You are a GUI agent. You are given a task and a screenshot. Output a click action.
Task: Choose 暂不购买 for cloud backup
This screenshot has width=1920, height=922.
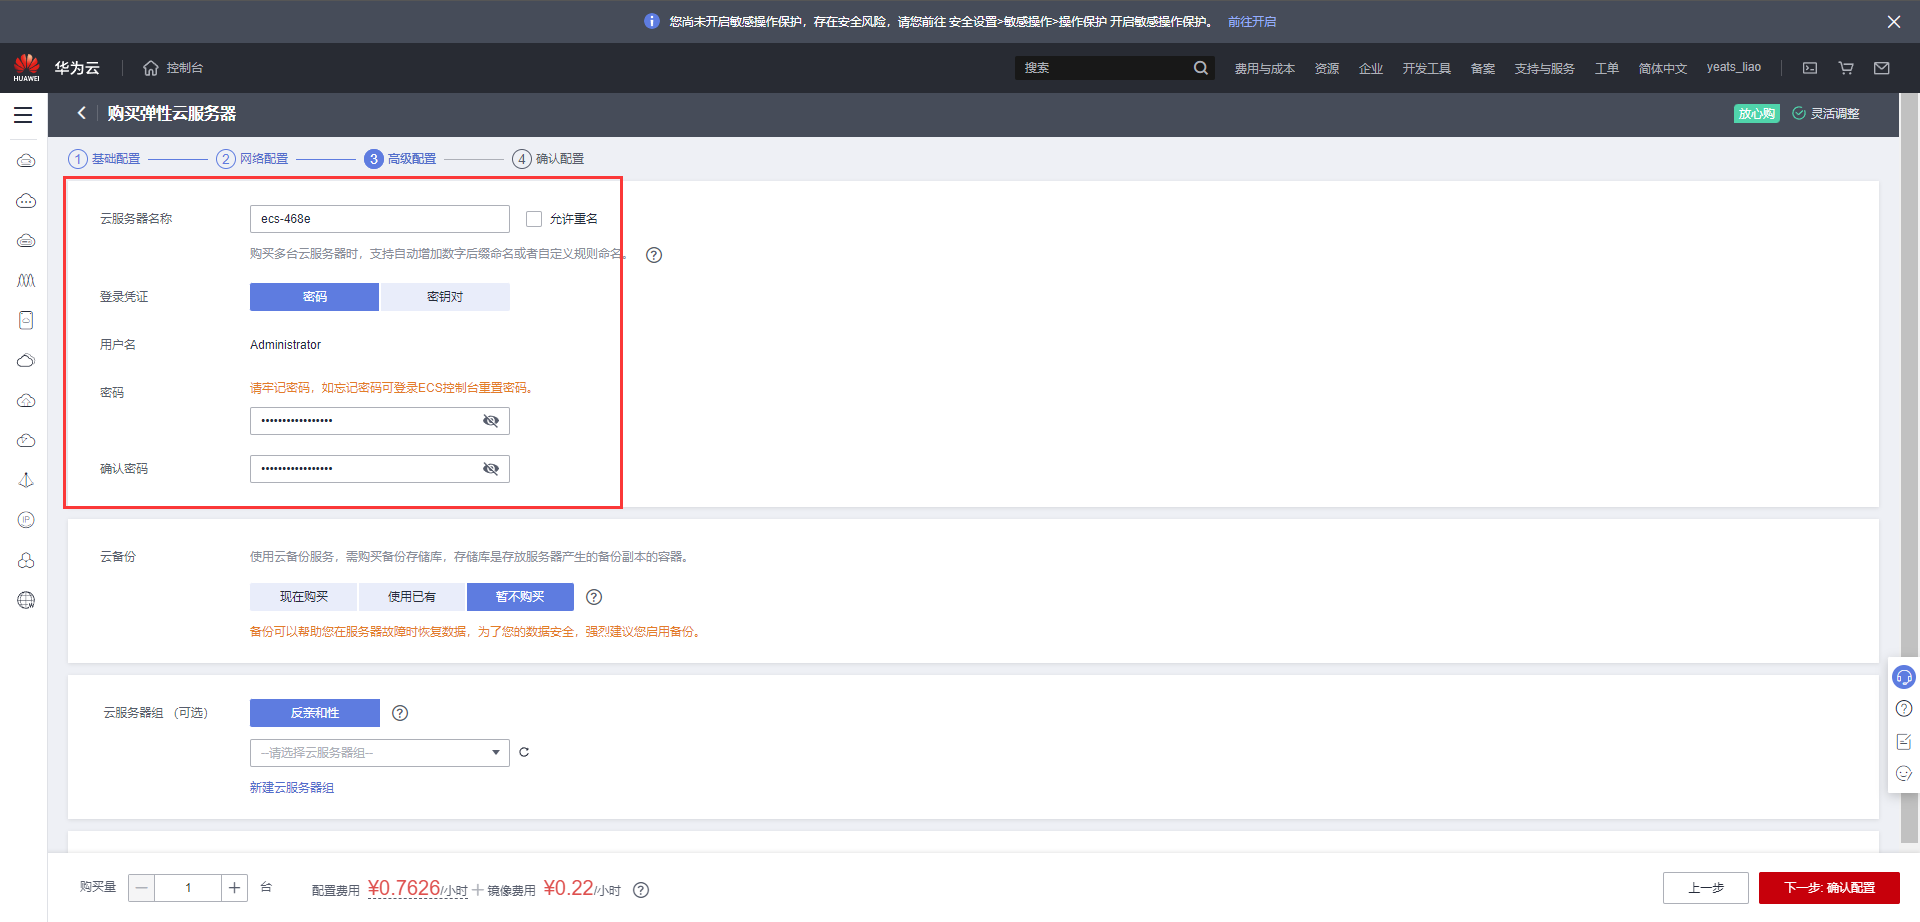[x=520, y=597]
